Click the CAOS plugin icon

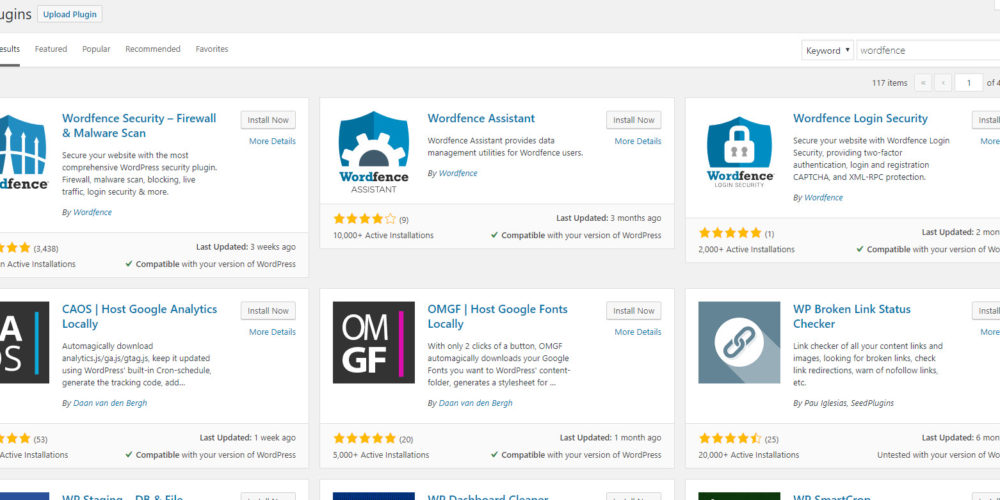(x=20, y=343)
